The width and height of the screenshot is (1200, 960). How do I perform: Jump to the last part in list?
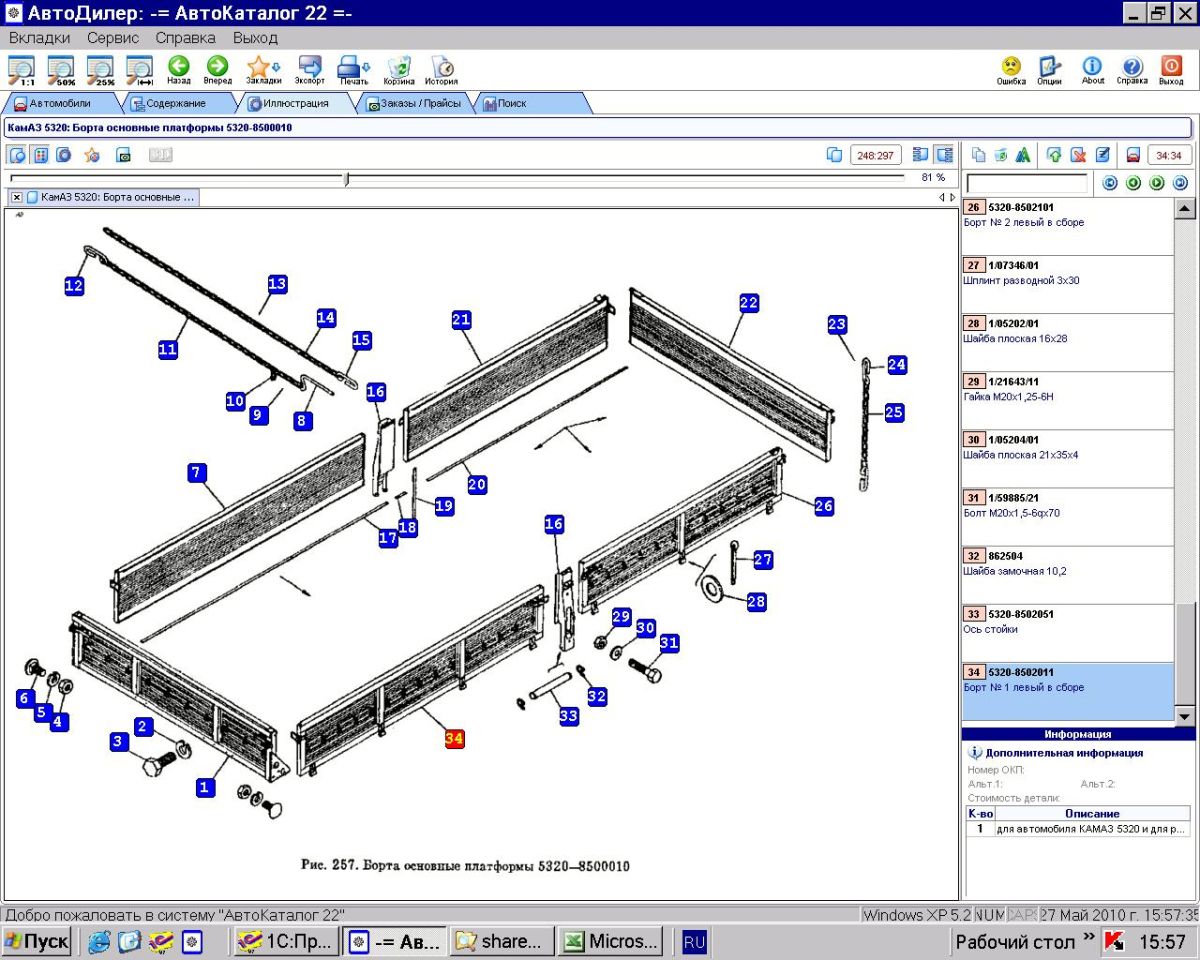click(1179, 183)
